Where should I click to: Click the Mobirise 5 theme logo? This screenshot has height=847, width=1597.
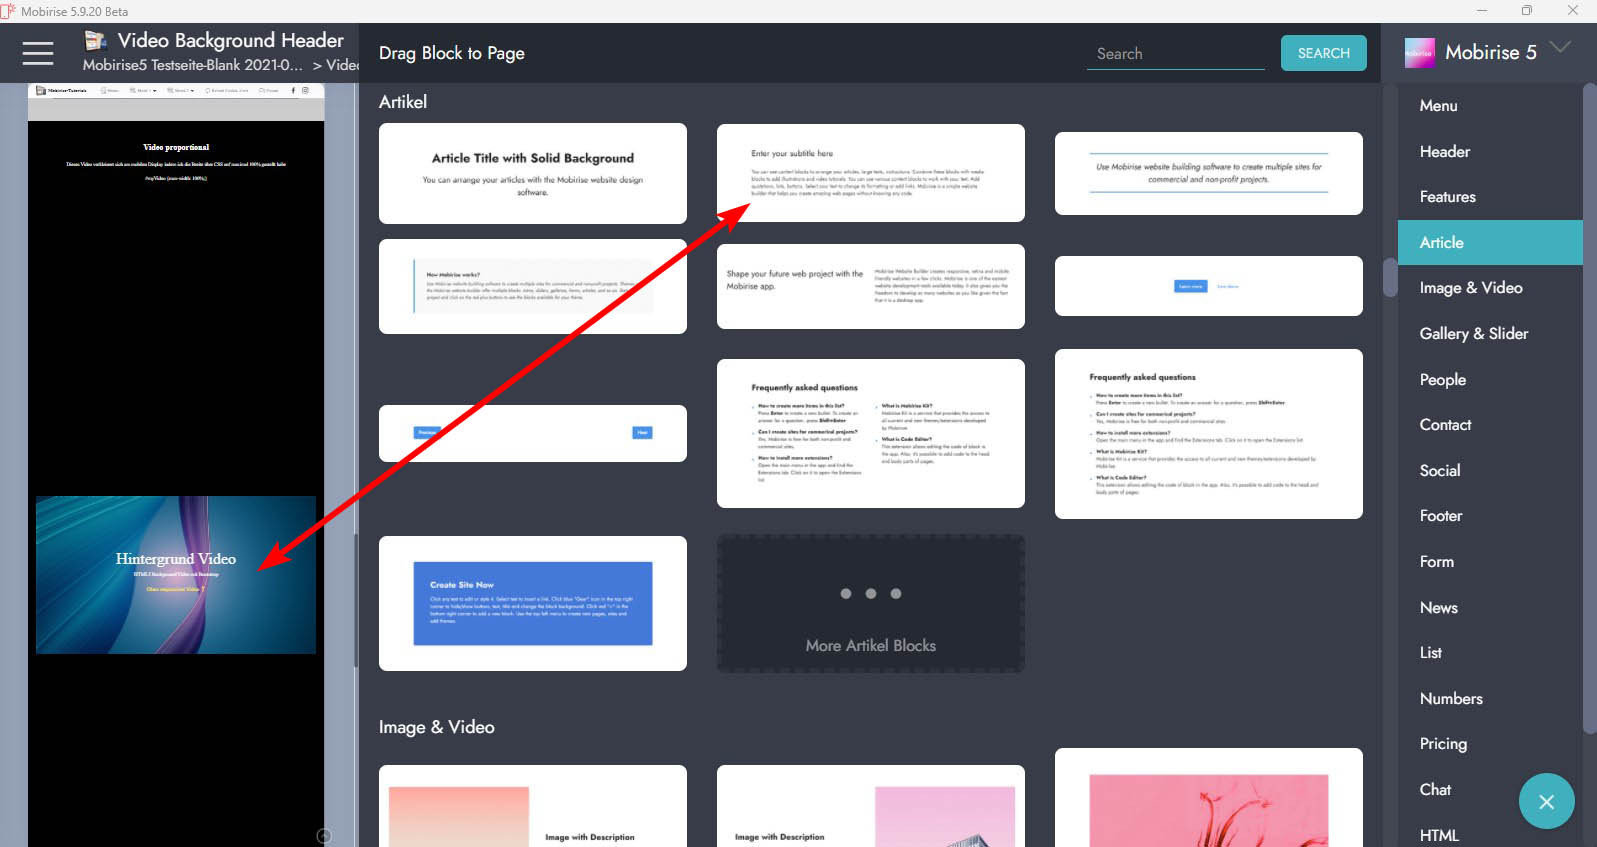(x=1419, y=53)
